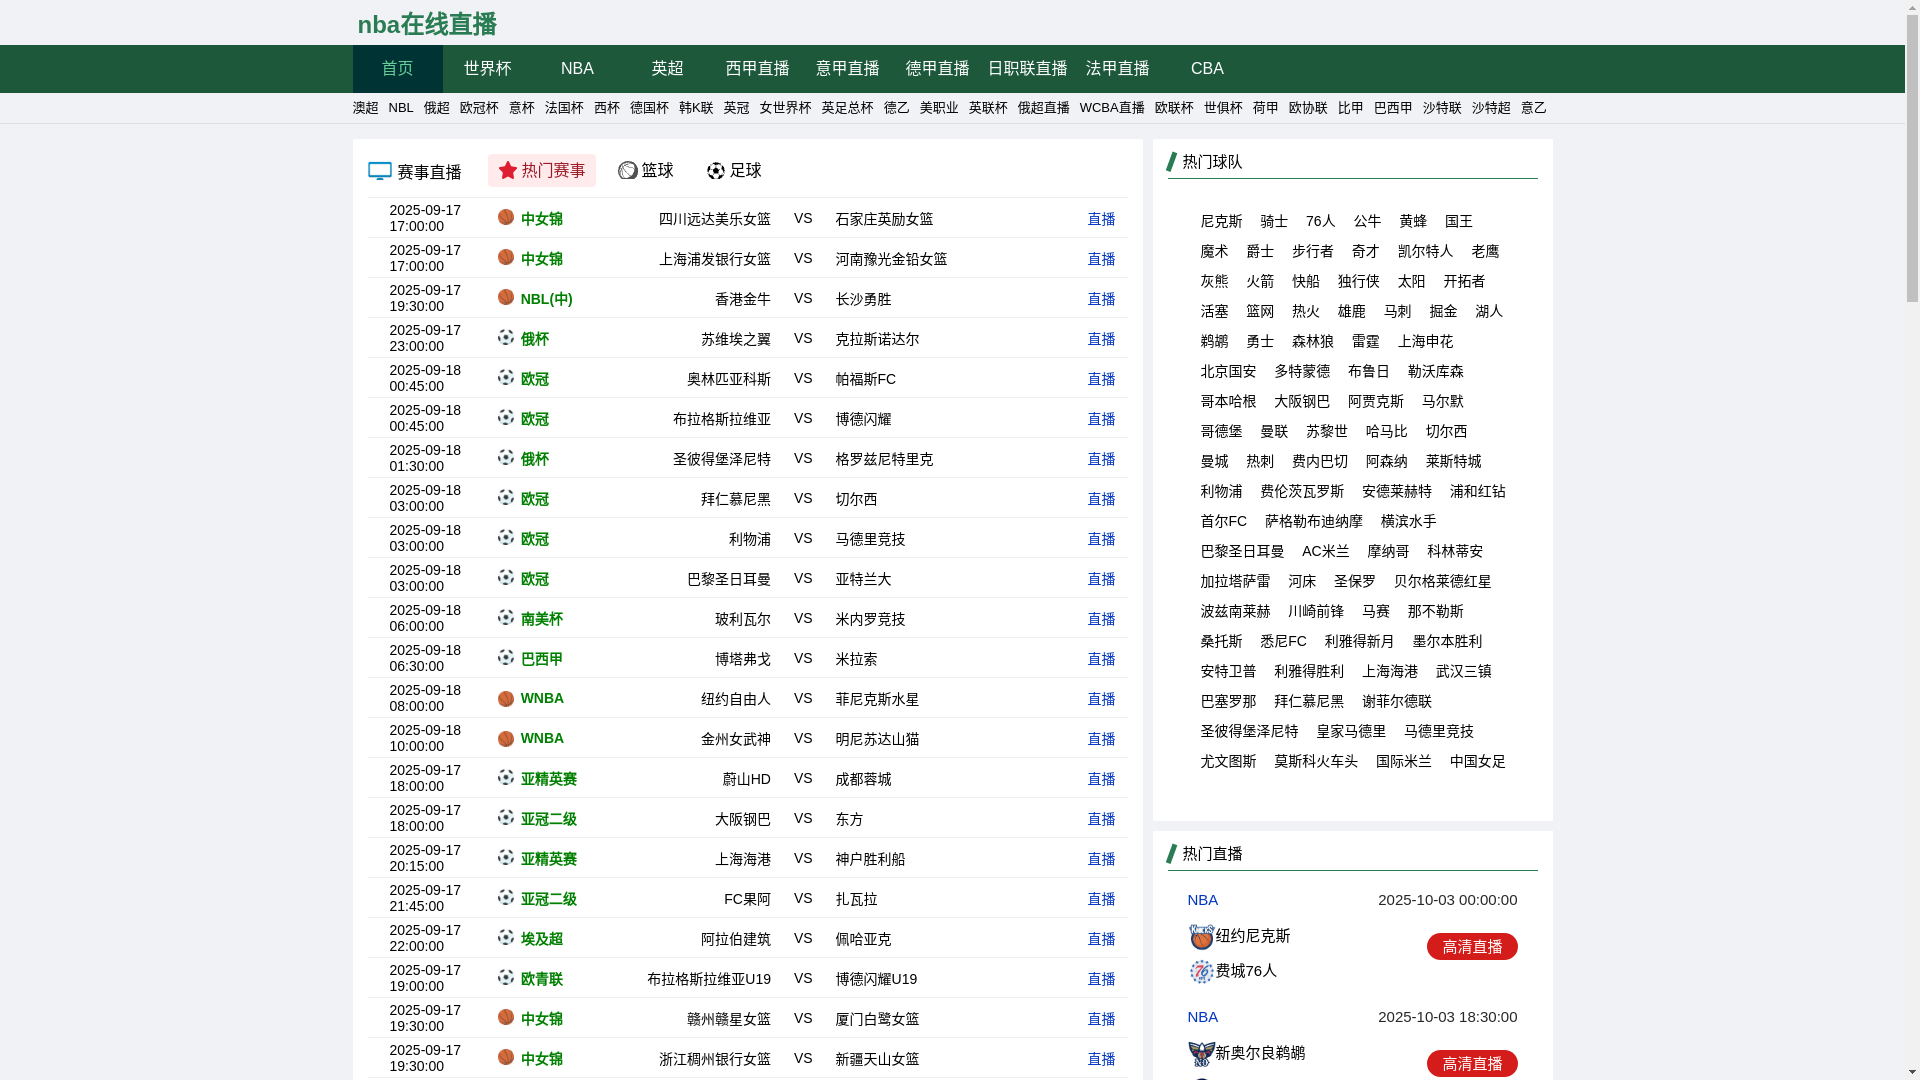Click the TV icon beside 赛事直播

point(380,171)
